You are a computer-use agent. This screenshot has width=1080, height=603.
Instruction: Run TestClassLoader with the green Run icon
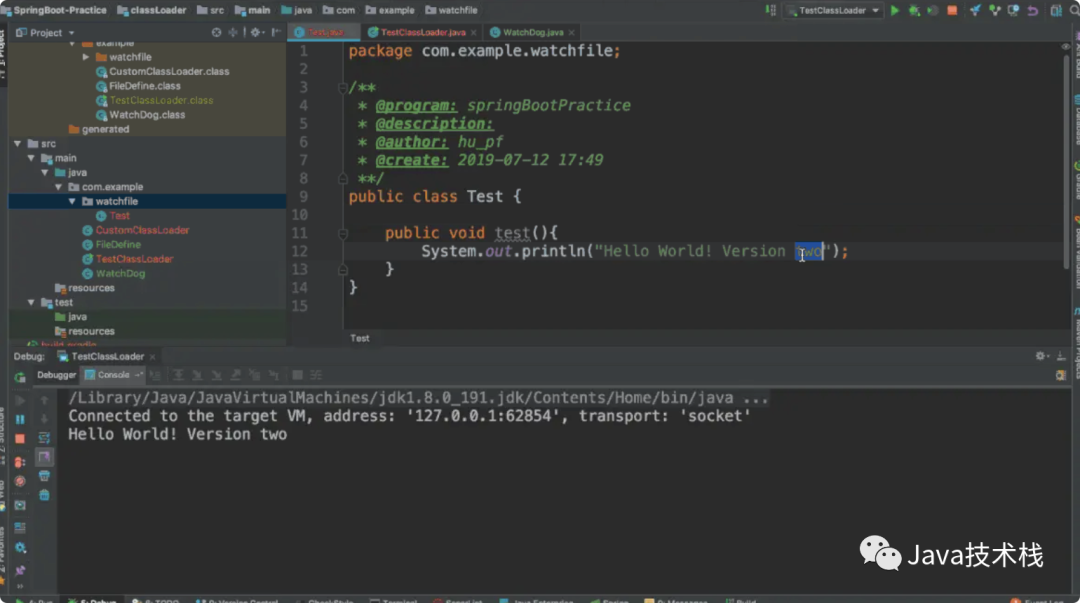(x=895, y=10)
